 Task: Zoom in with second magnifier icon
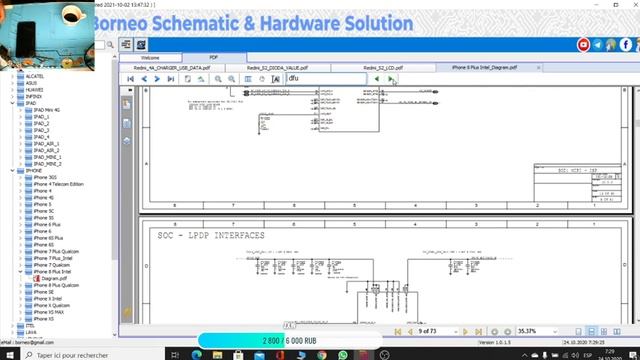(231, 79)
